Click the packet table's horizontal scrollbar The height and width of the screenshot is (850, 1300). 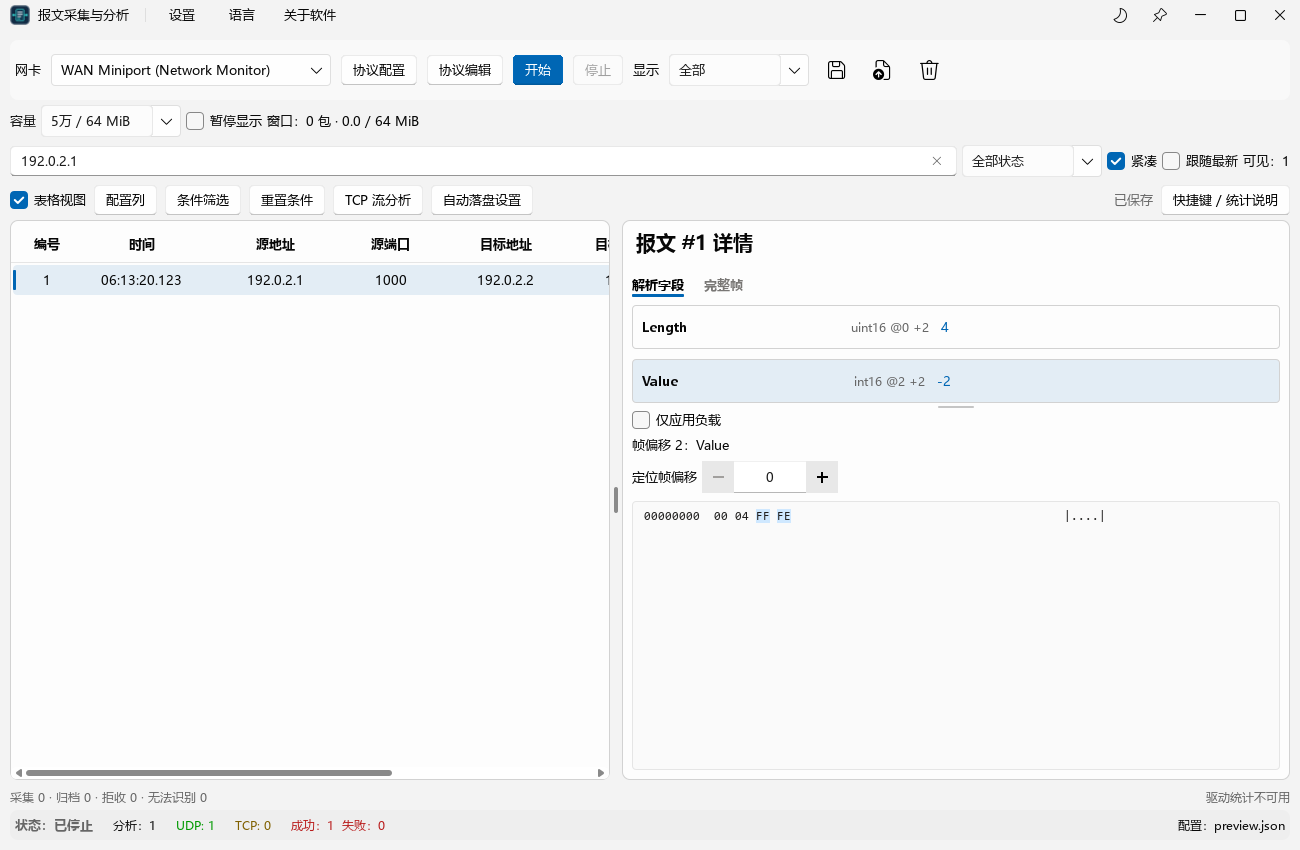209,773
